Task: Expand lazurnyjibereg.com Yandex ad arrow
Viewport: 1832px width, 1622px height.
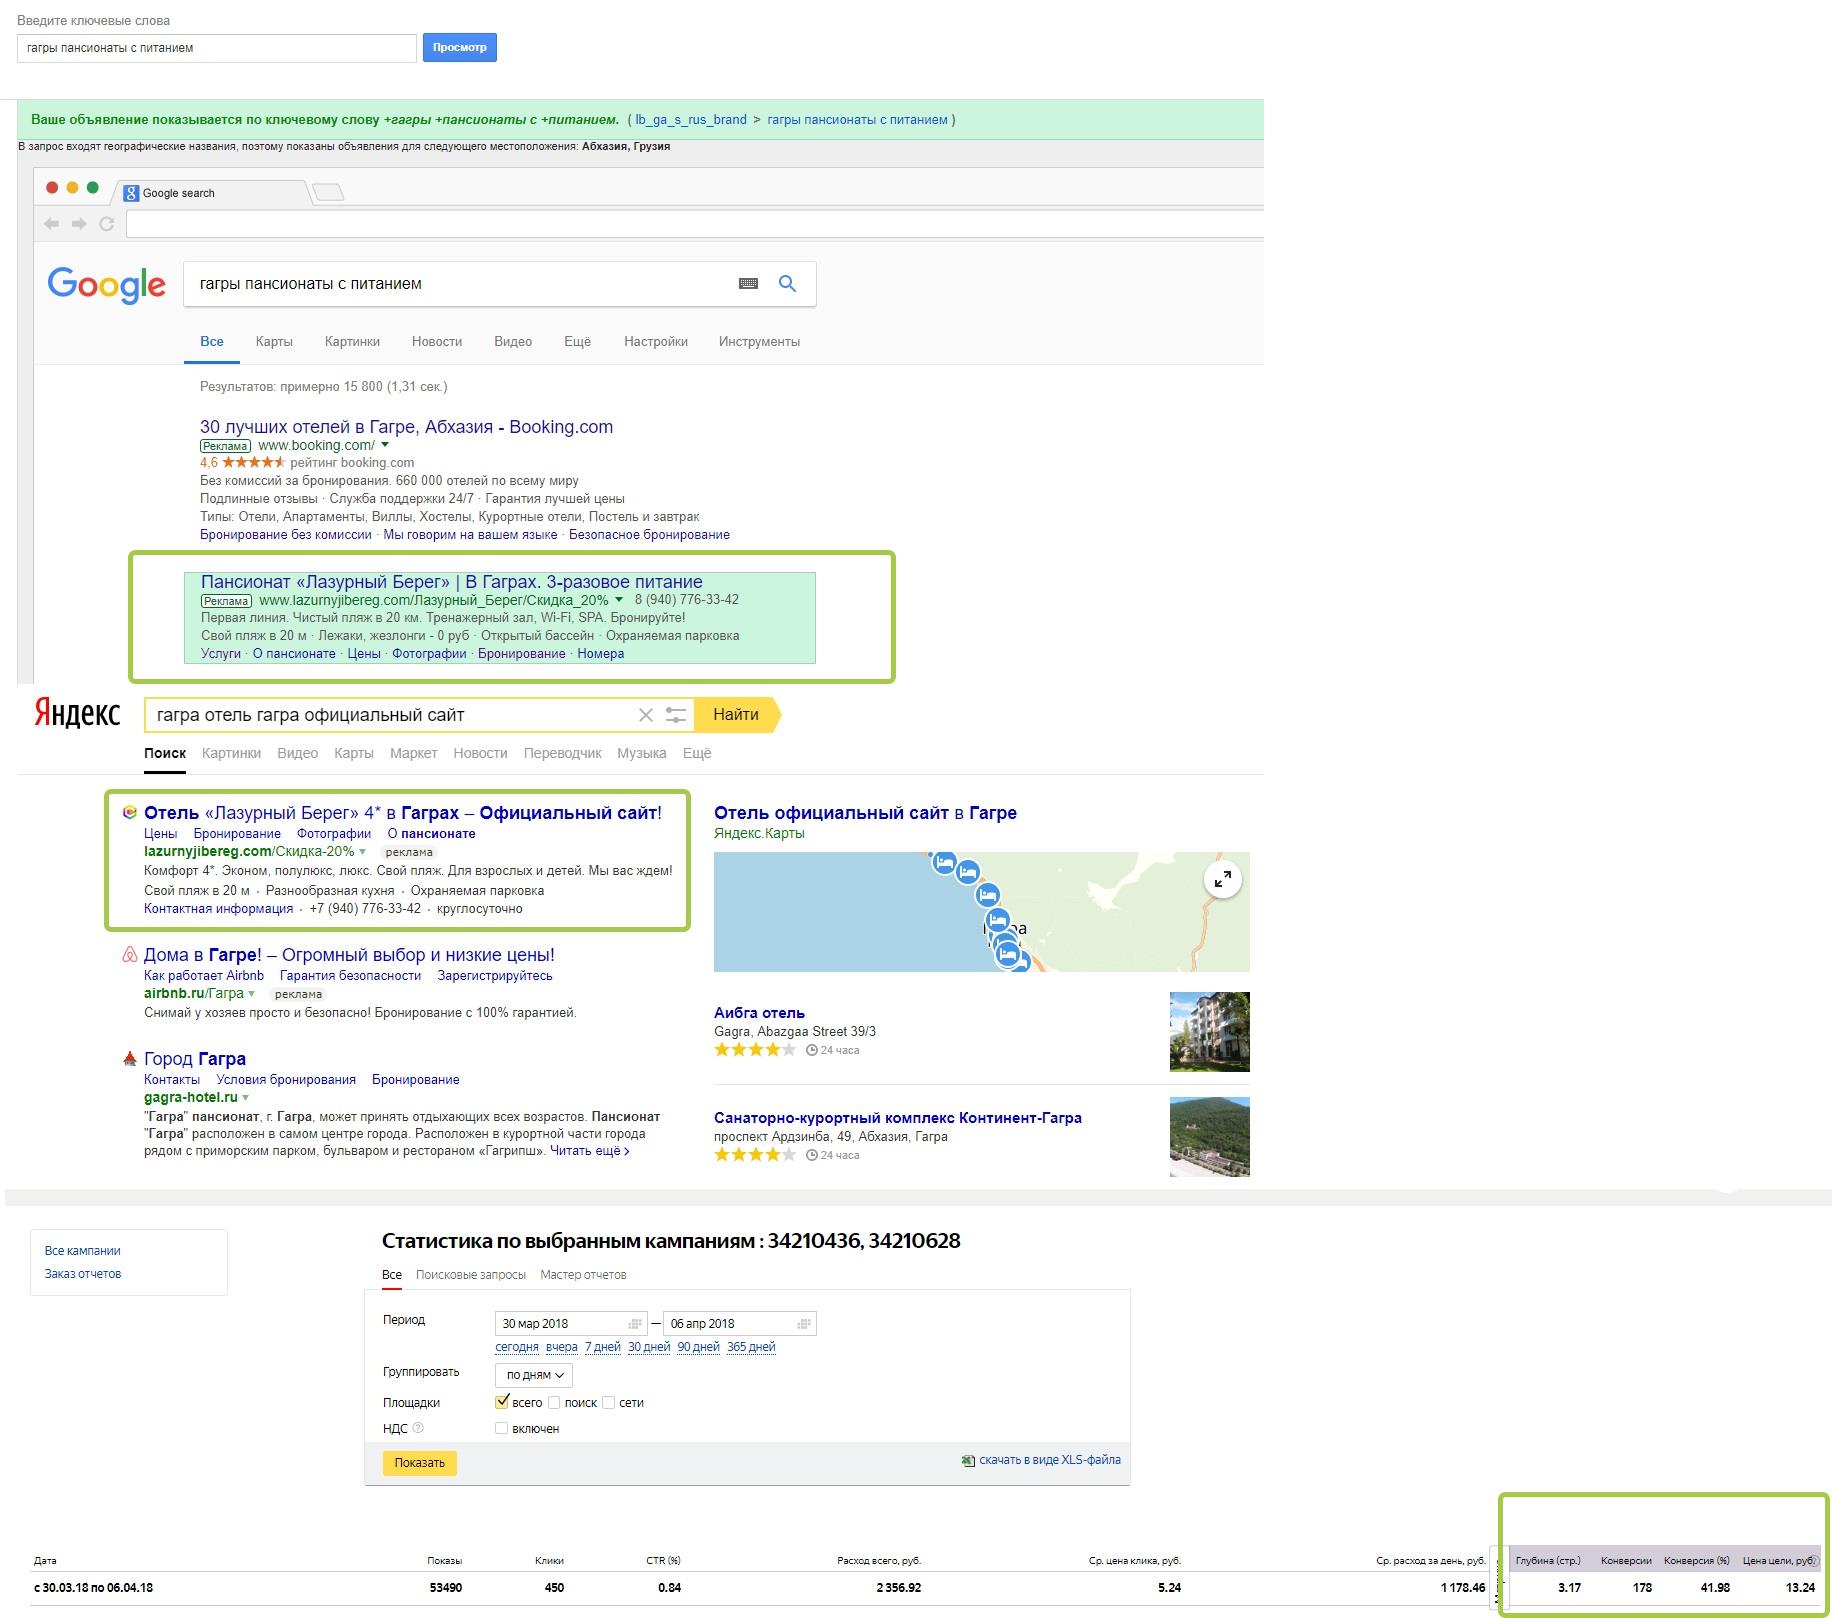Action: coord(362,852)
